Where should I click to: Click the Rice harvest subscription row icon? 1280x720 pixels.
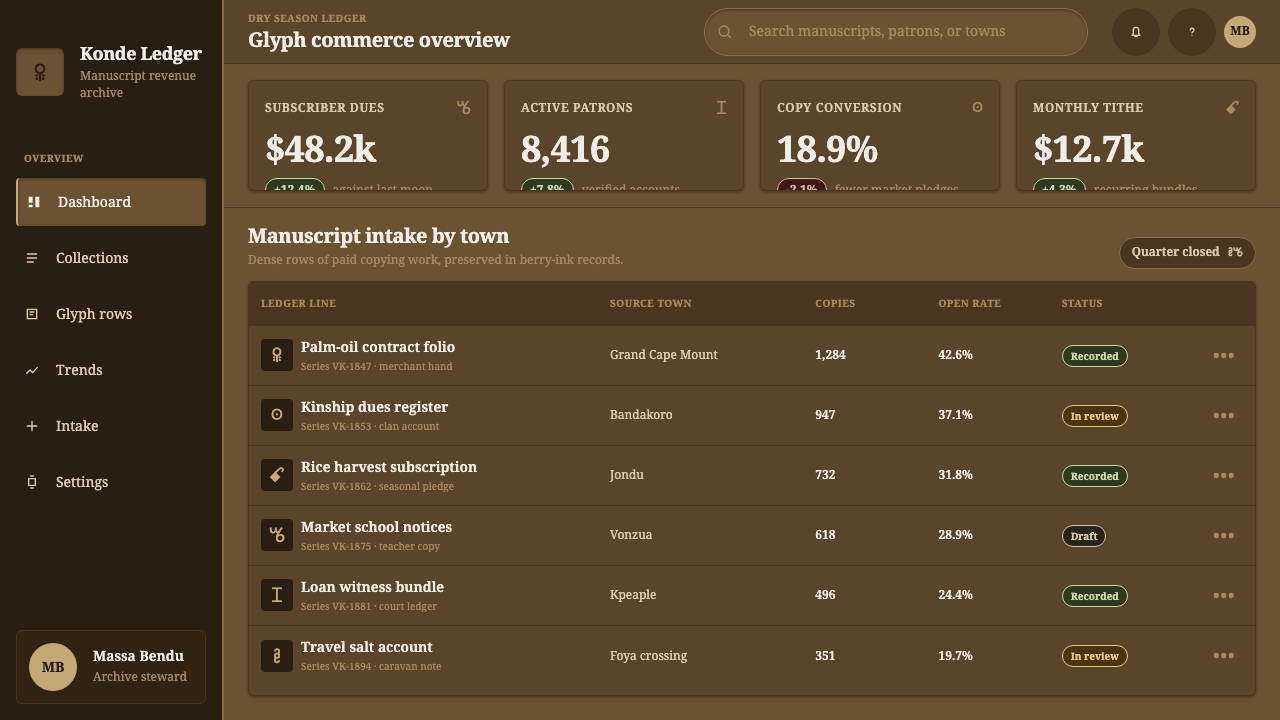pyautogui.click(x=277, y=475)
